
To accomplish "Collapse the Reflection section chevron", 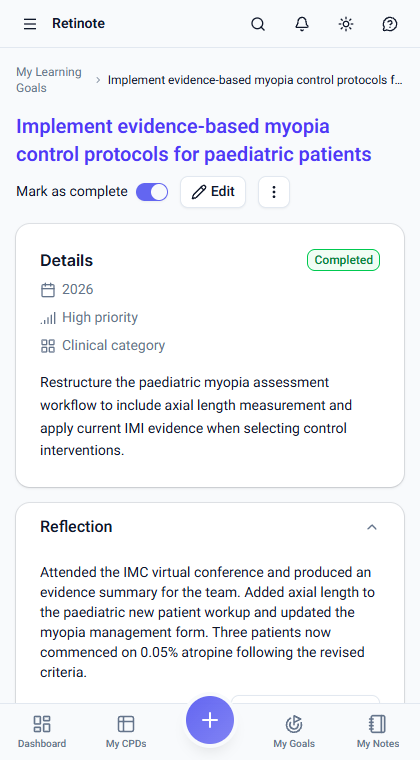I will click(x=372, y=527).
